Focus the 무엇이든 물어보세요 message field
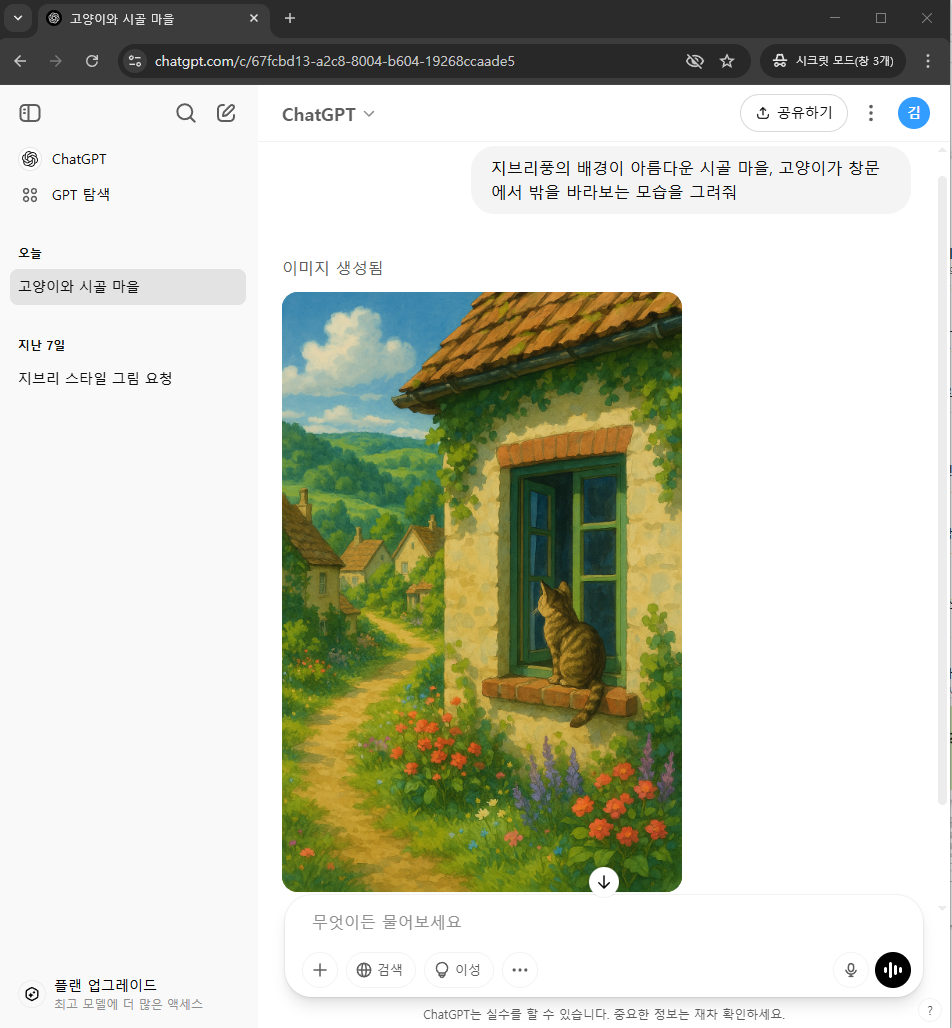The height and width of the screenshot is (1028, 952). click(603, 922)
